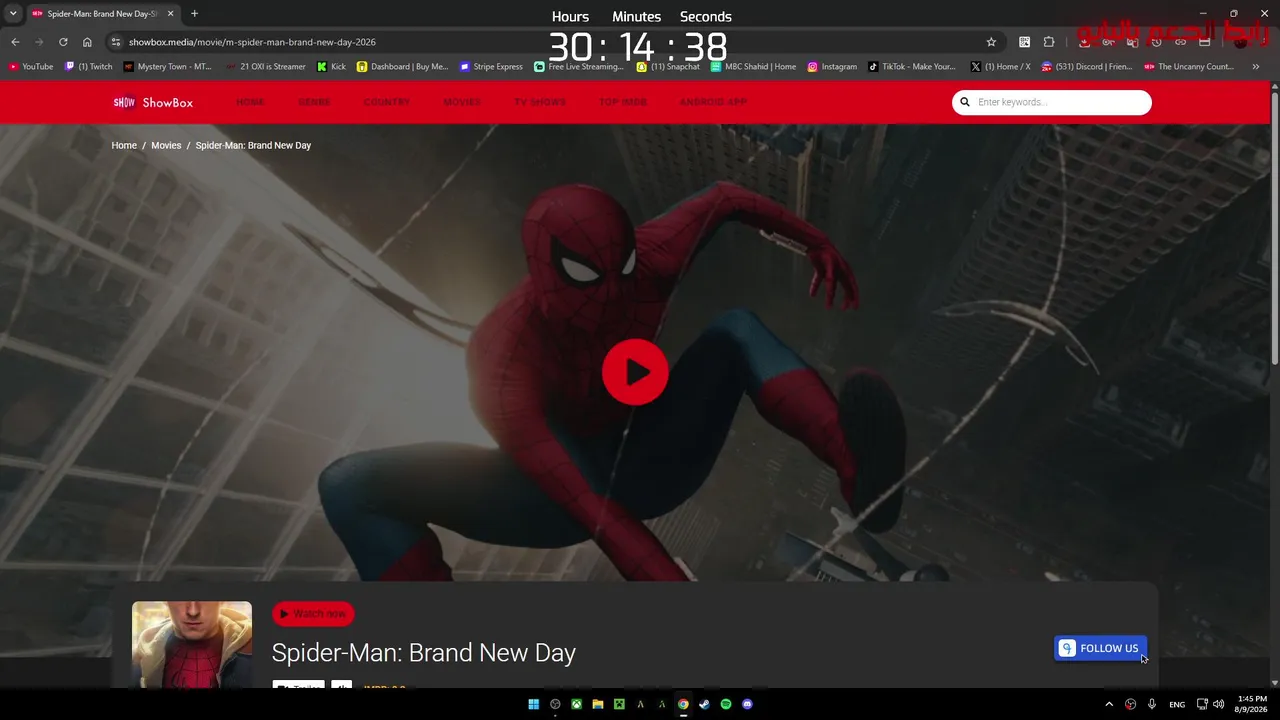This screenshot has height=720, width=1280.
Task: Expand the COUNTRY navigation menu
Action: pyautogui.click(x=387, y=102)
